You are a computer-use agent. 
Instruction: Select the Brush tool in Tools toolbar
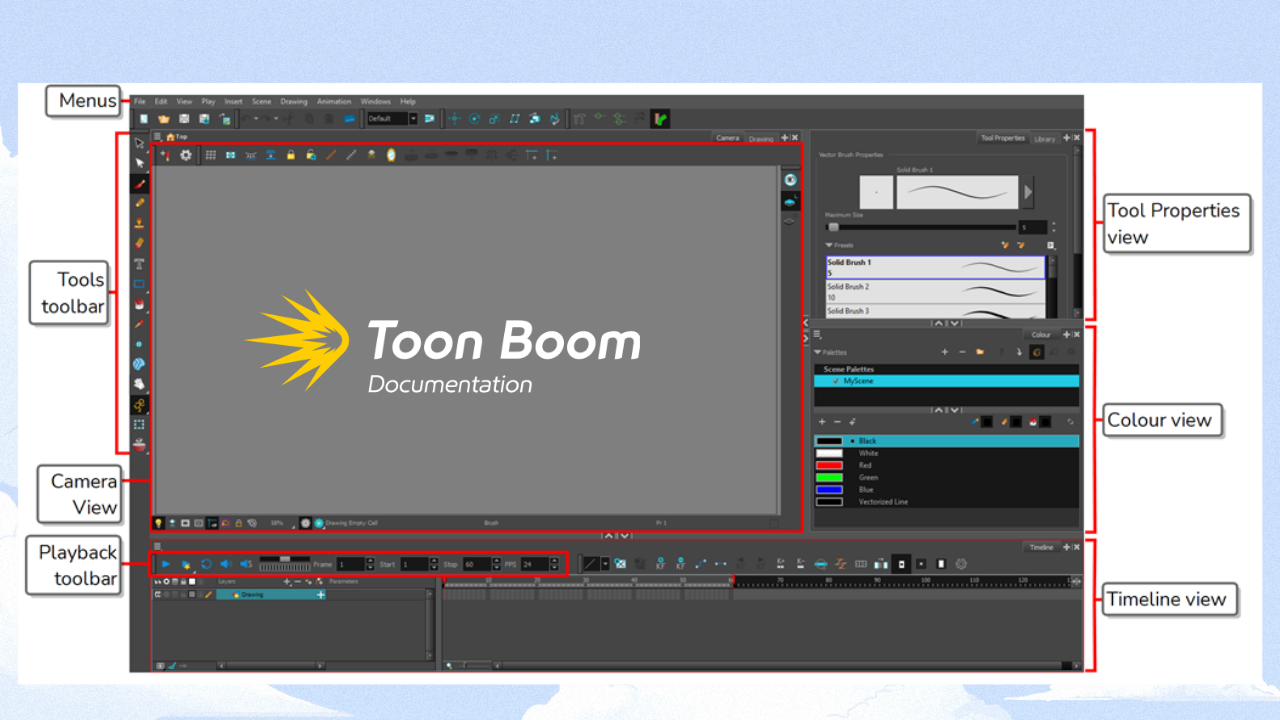click(140, 184)
